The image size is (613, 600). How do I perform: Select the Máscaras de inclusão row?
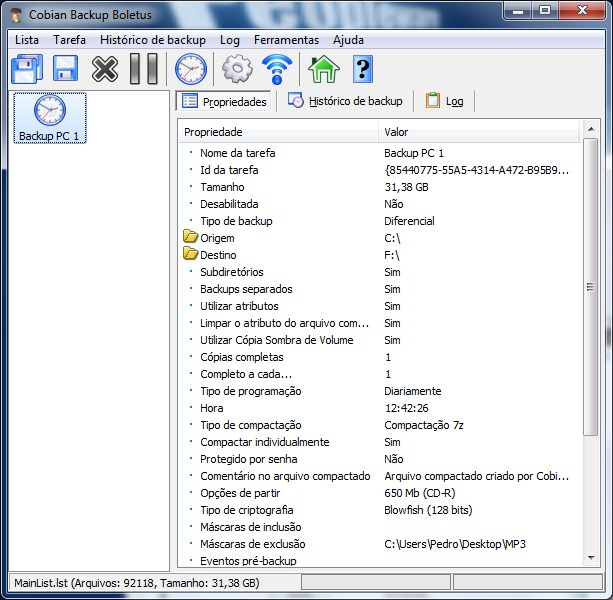[x=380, y=527]
